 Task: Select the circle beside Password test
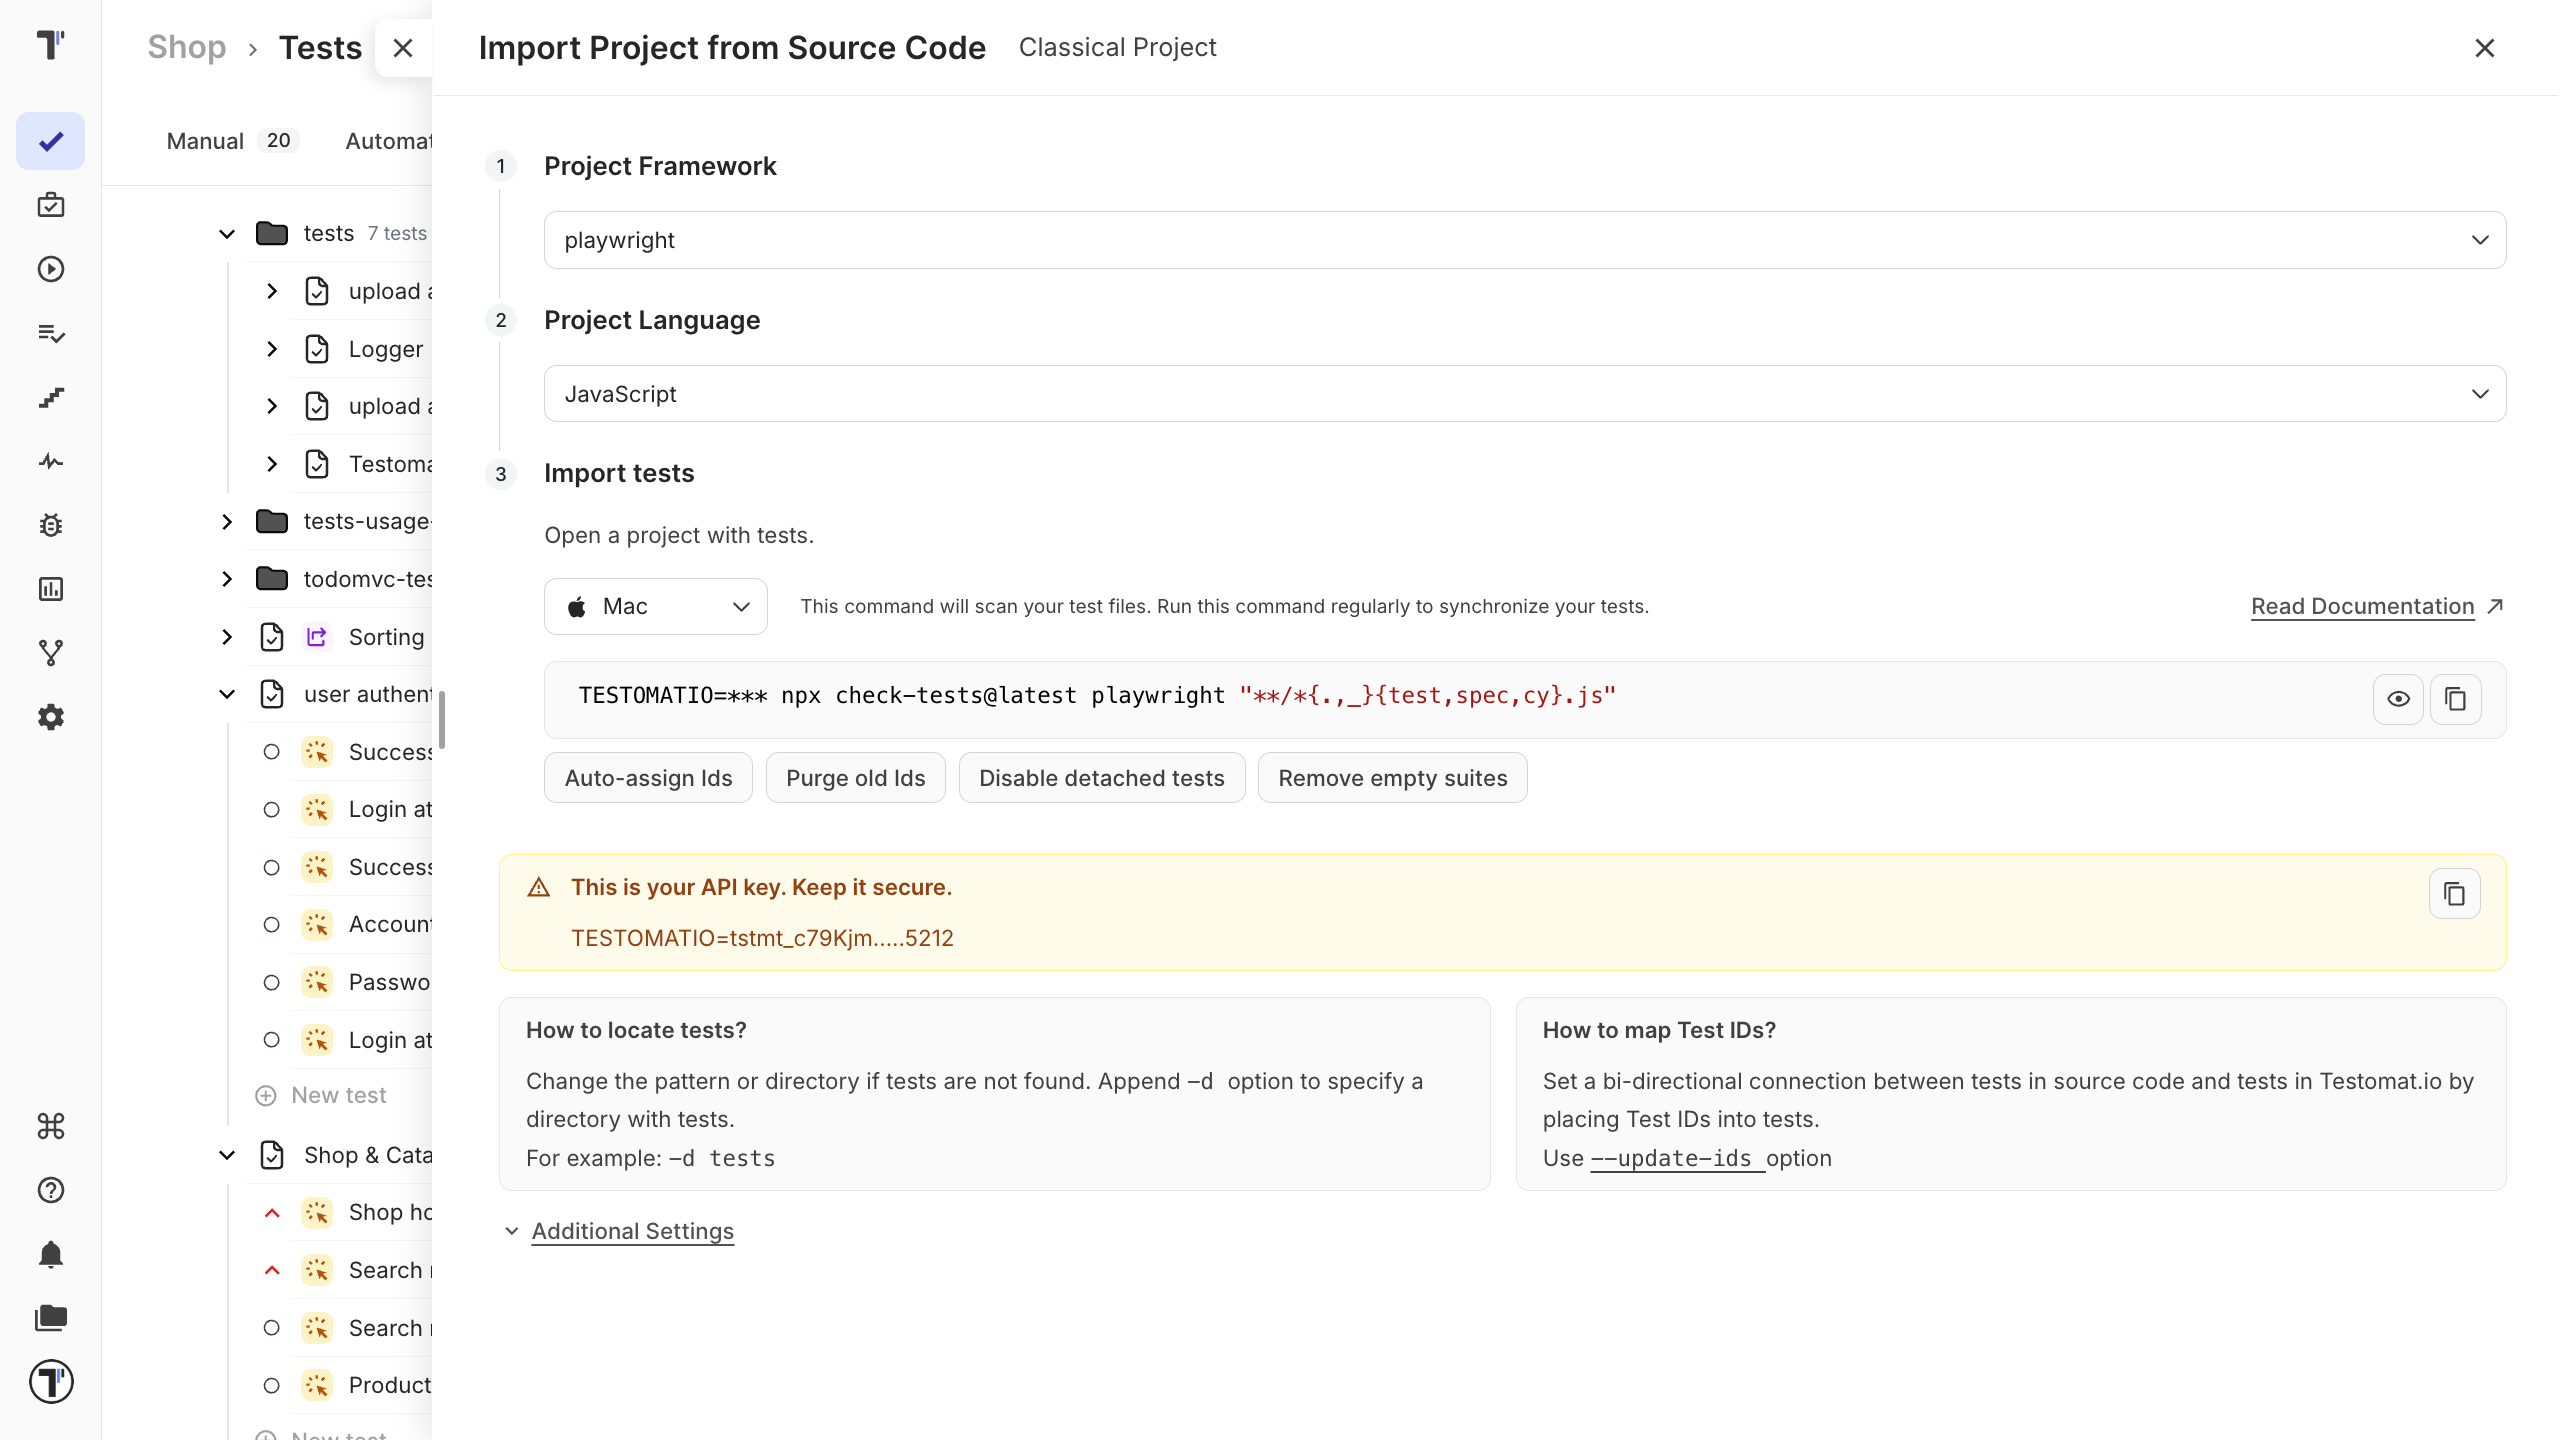click(x=271, y=982)
